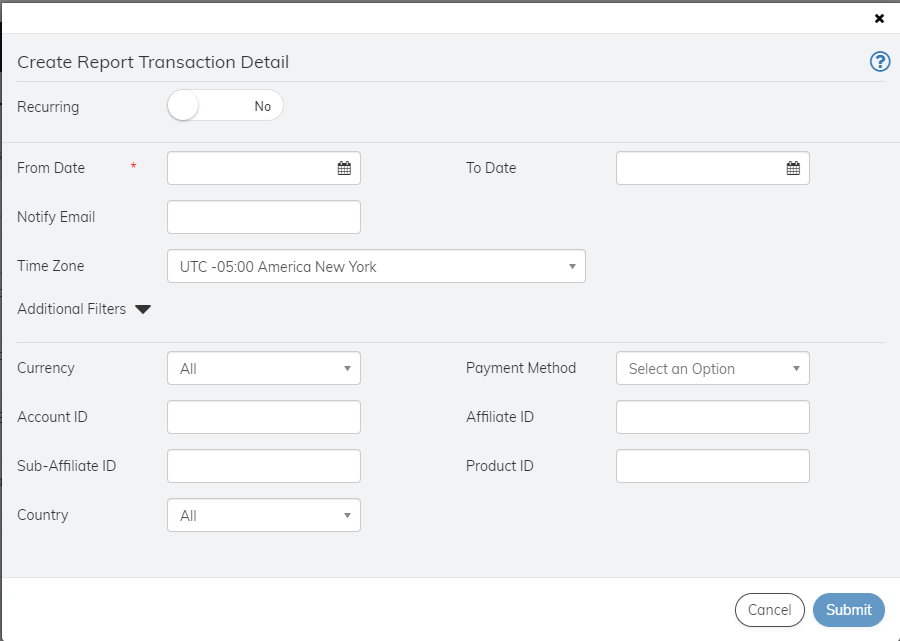The image size is (900, 641).
Task: Click the Affiliate ID input field
Action: click(712, 417)
